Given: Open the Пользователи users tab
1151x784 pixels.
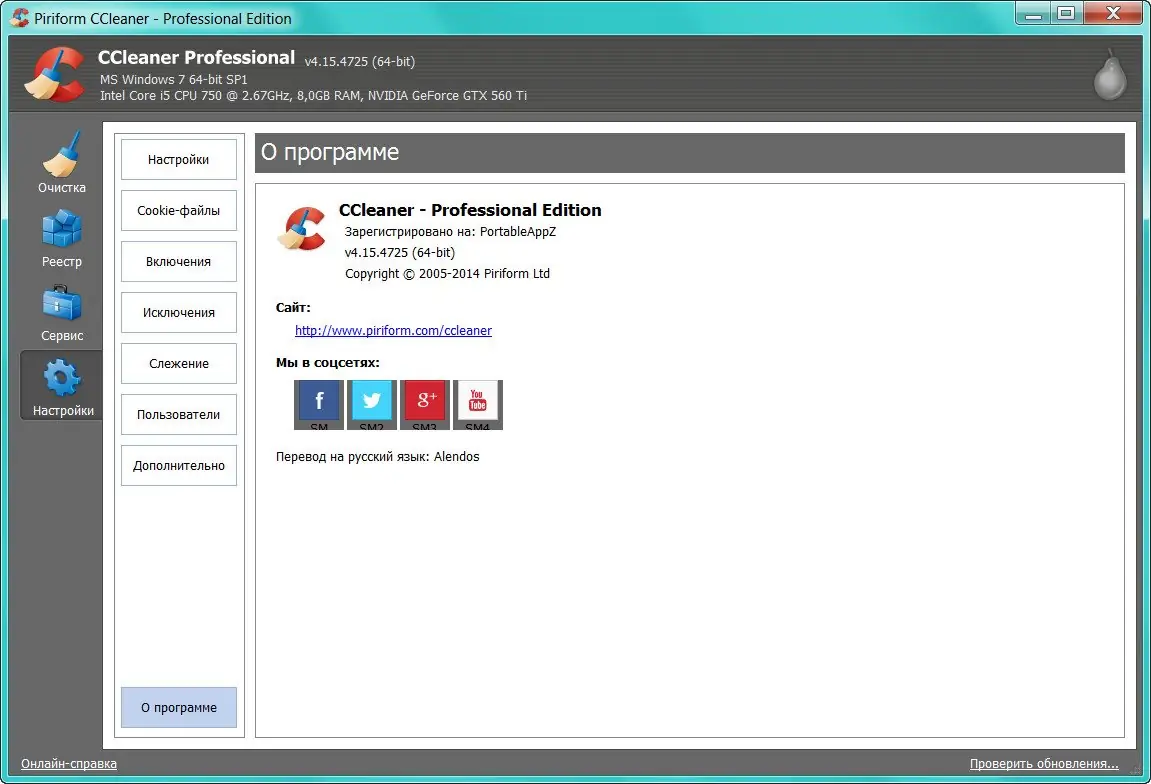Looking at the screenshot, I should pos(178,415).
